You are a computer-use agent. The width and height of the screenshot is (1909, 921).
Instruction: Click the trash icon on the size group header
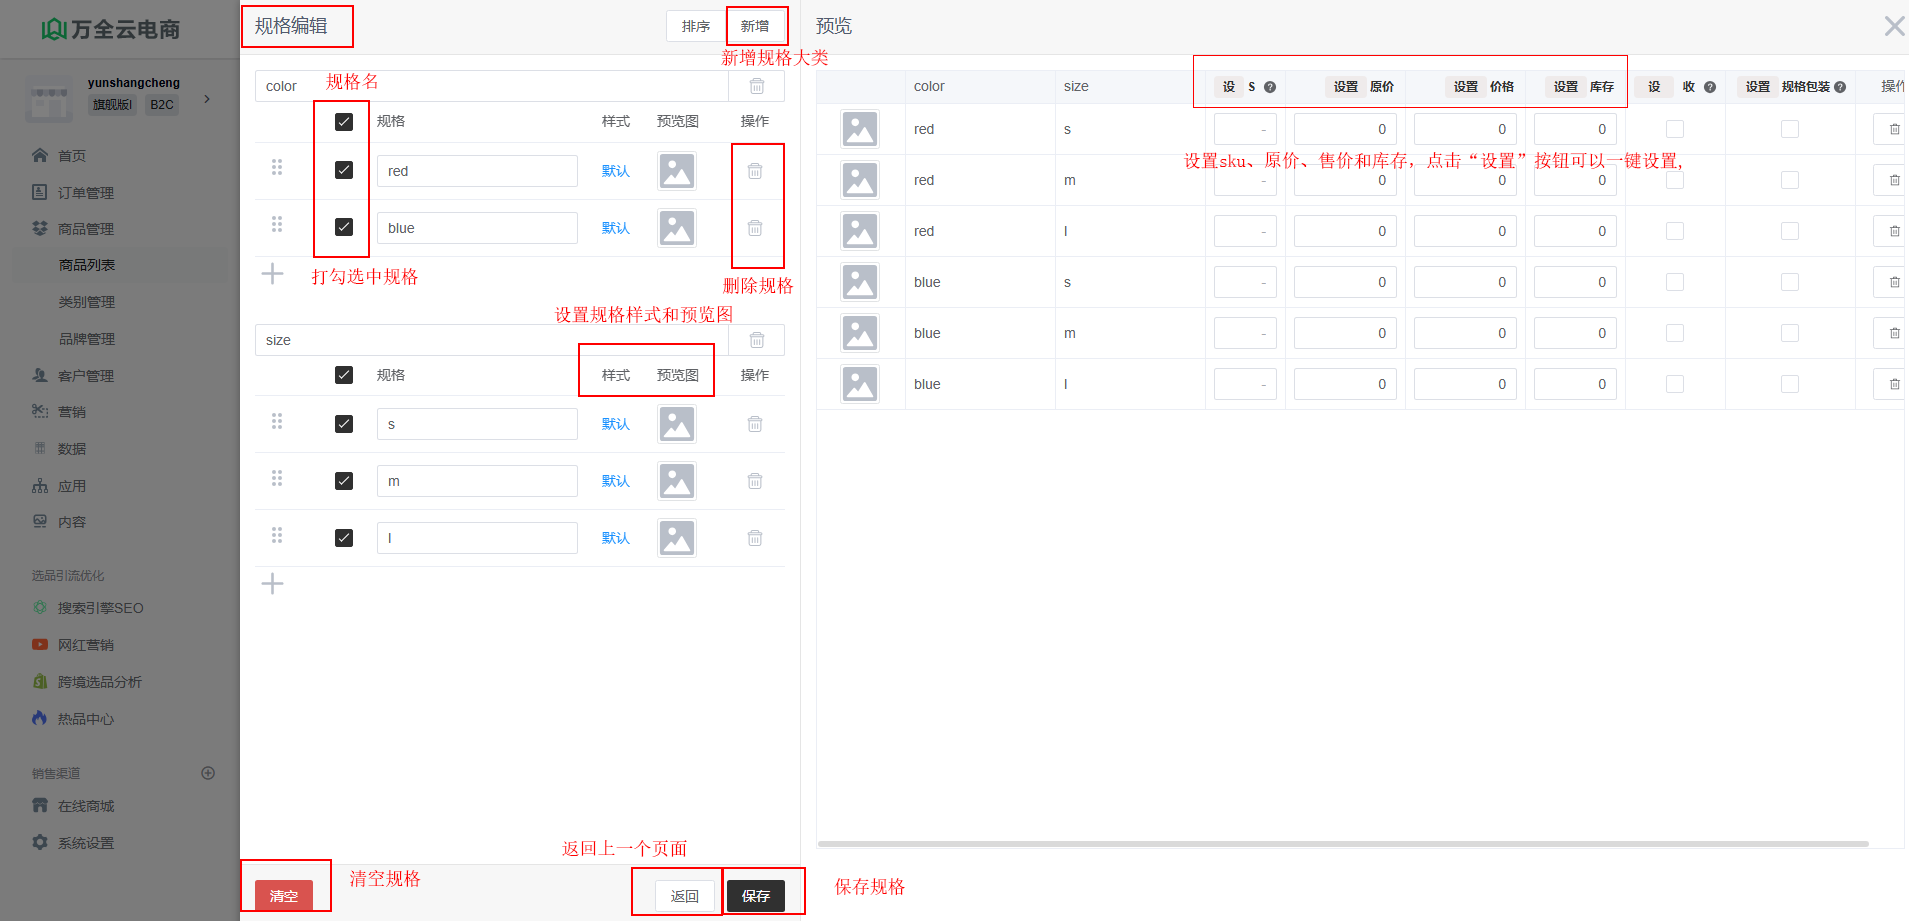tap(757, 340)
